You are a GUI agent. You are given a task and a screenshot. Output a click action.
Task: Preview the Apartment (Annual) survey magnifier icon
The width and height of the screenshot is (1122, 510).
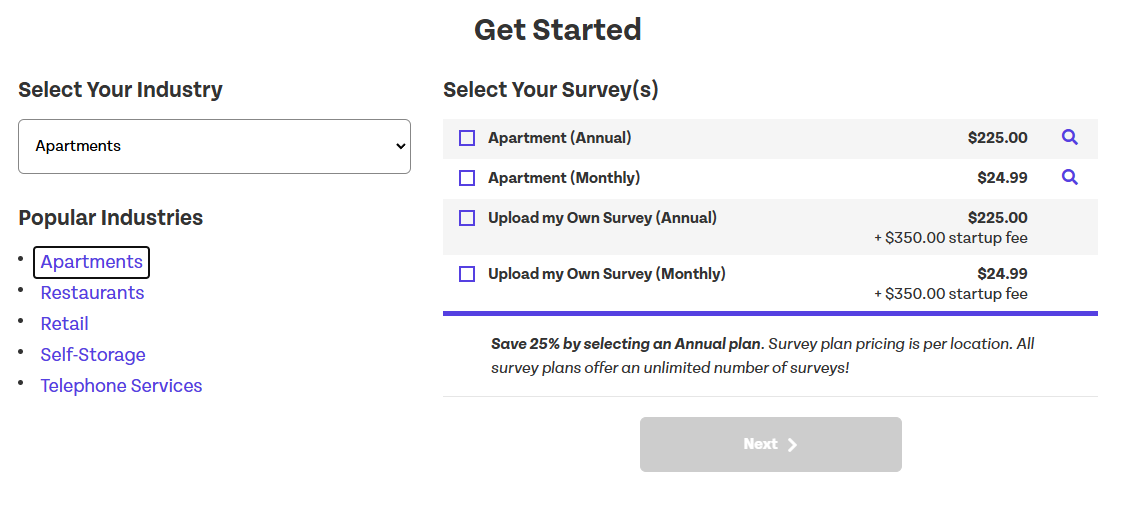pyautogui.click(x=1069, y=138)
